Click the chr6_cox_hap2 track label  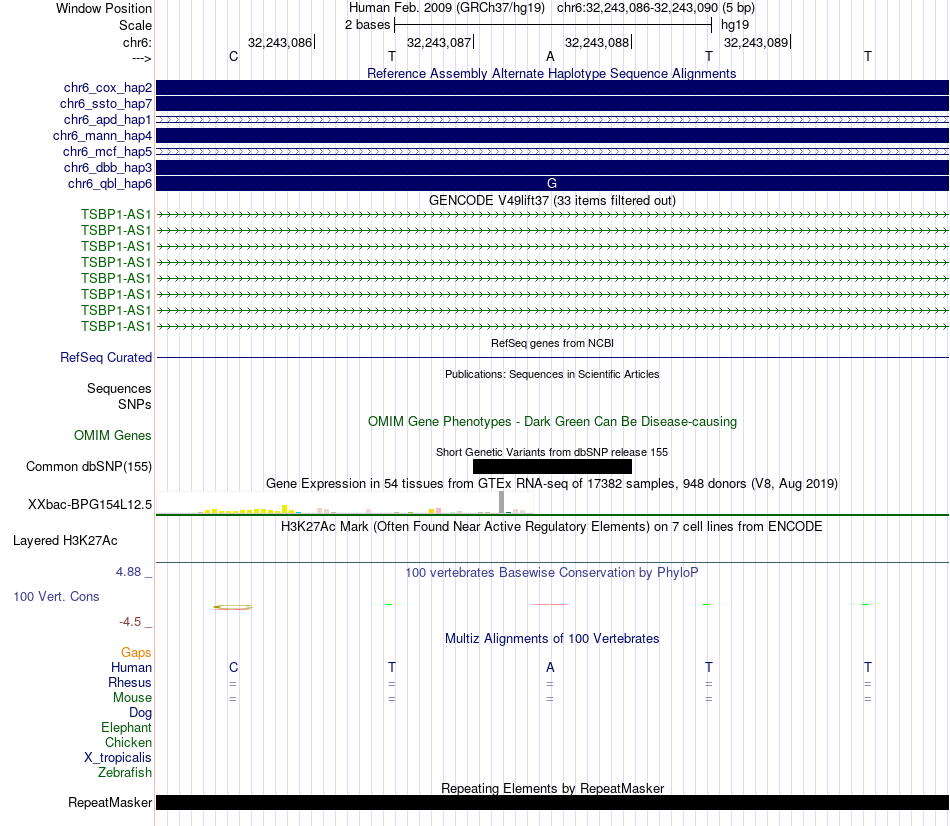(108, 88)
